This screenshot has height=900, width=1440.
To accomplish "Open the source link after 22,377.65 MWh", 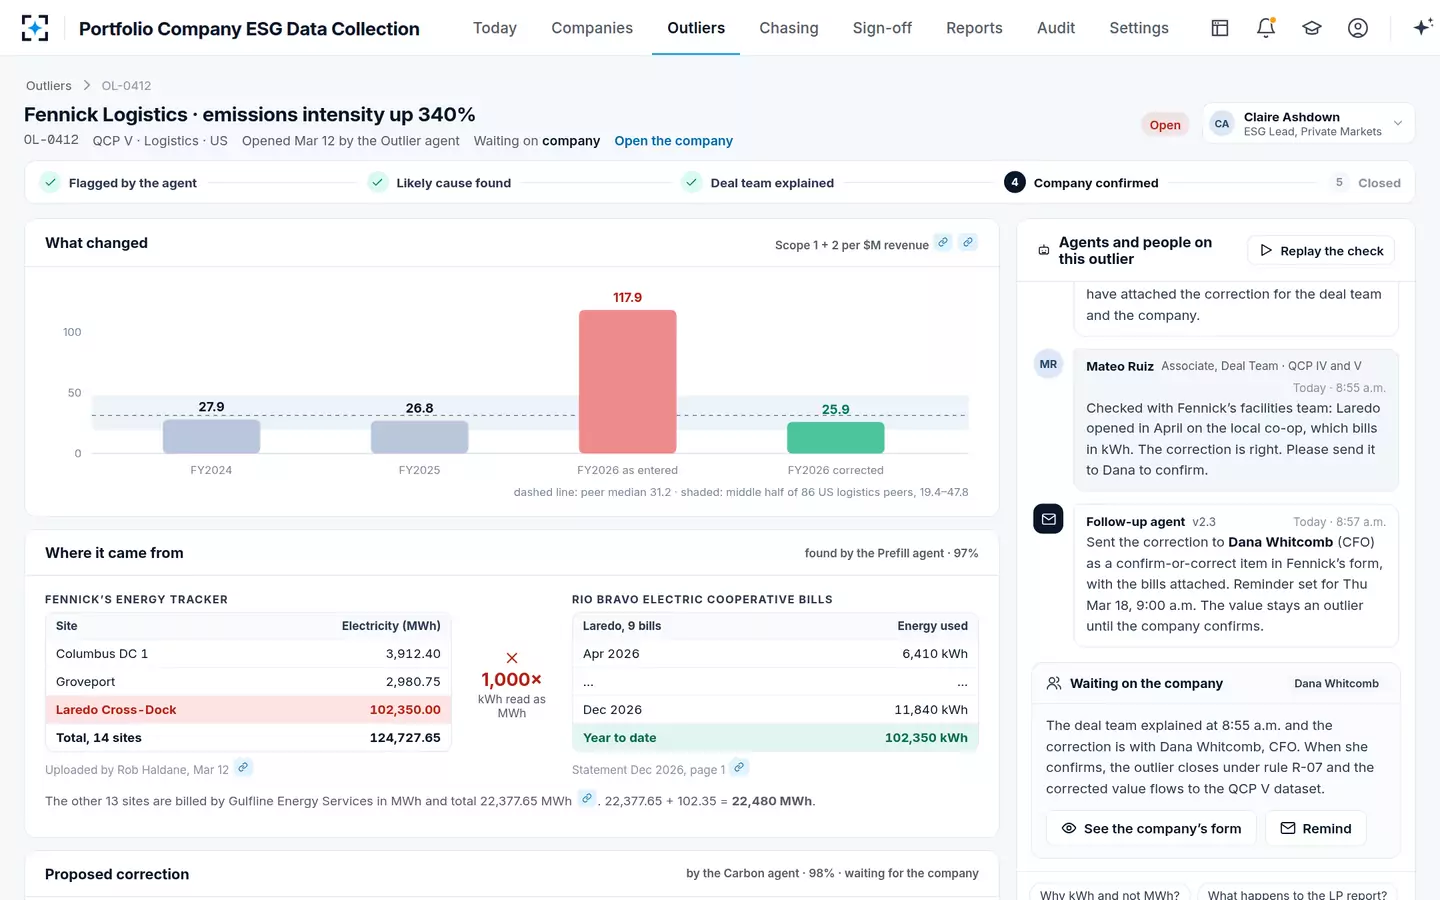I will coord(587,799).
